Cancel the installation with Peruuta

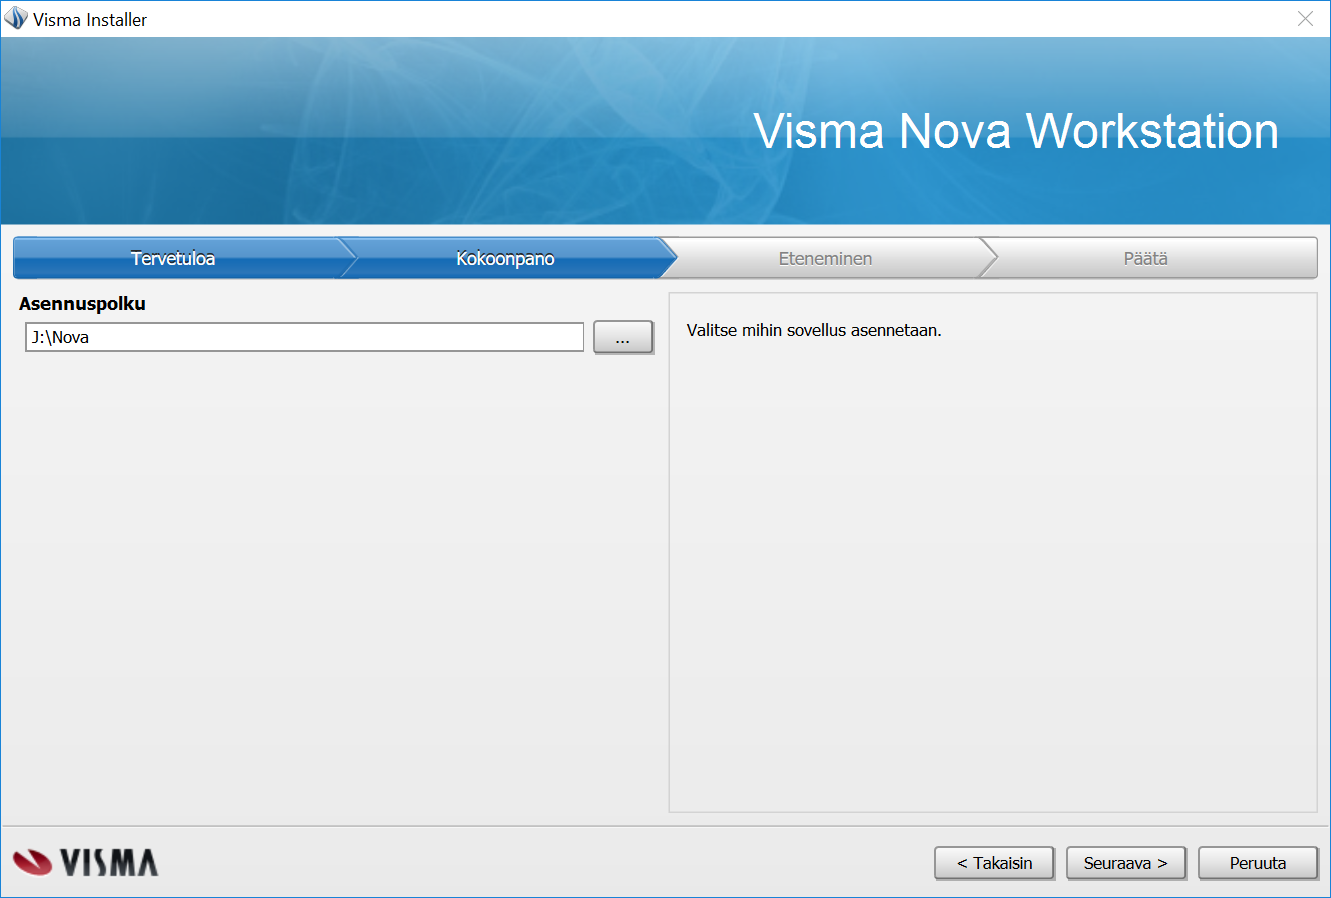[x=1257, y=863]
